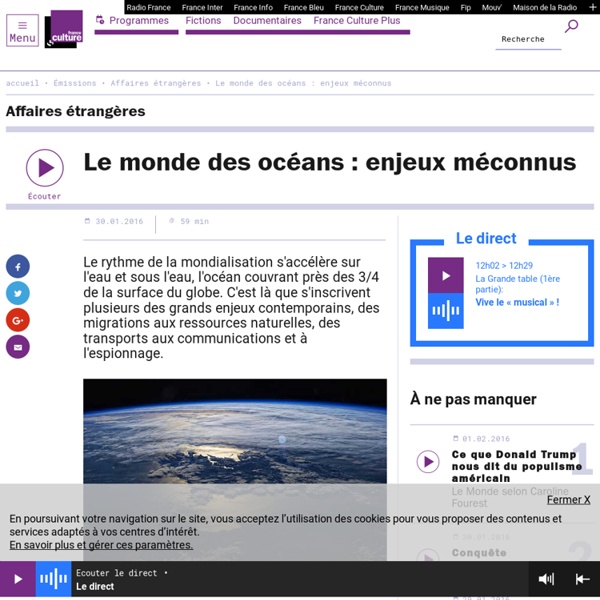This screenshot has height=600, width=600.
Task: Collapse the player bar with arrow icon
Action: (582, 579)
